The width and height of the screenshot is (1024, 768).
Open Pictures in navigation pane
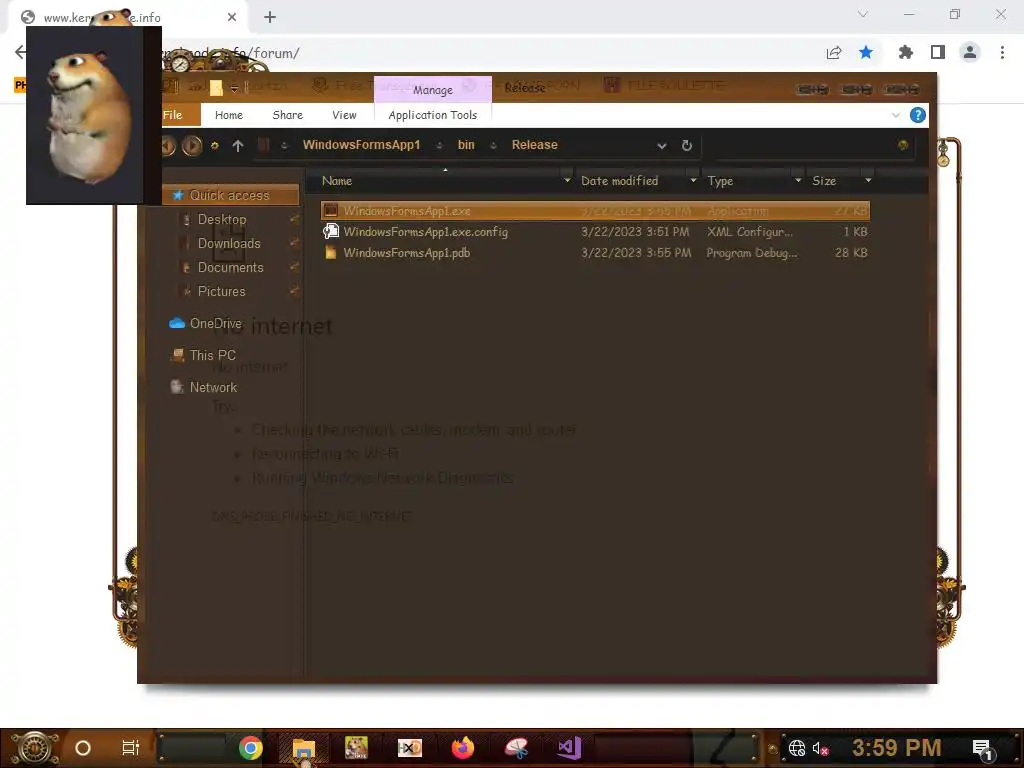tap(221, 292)
